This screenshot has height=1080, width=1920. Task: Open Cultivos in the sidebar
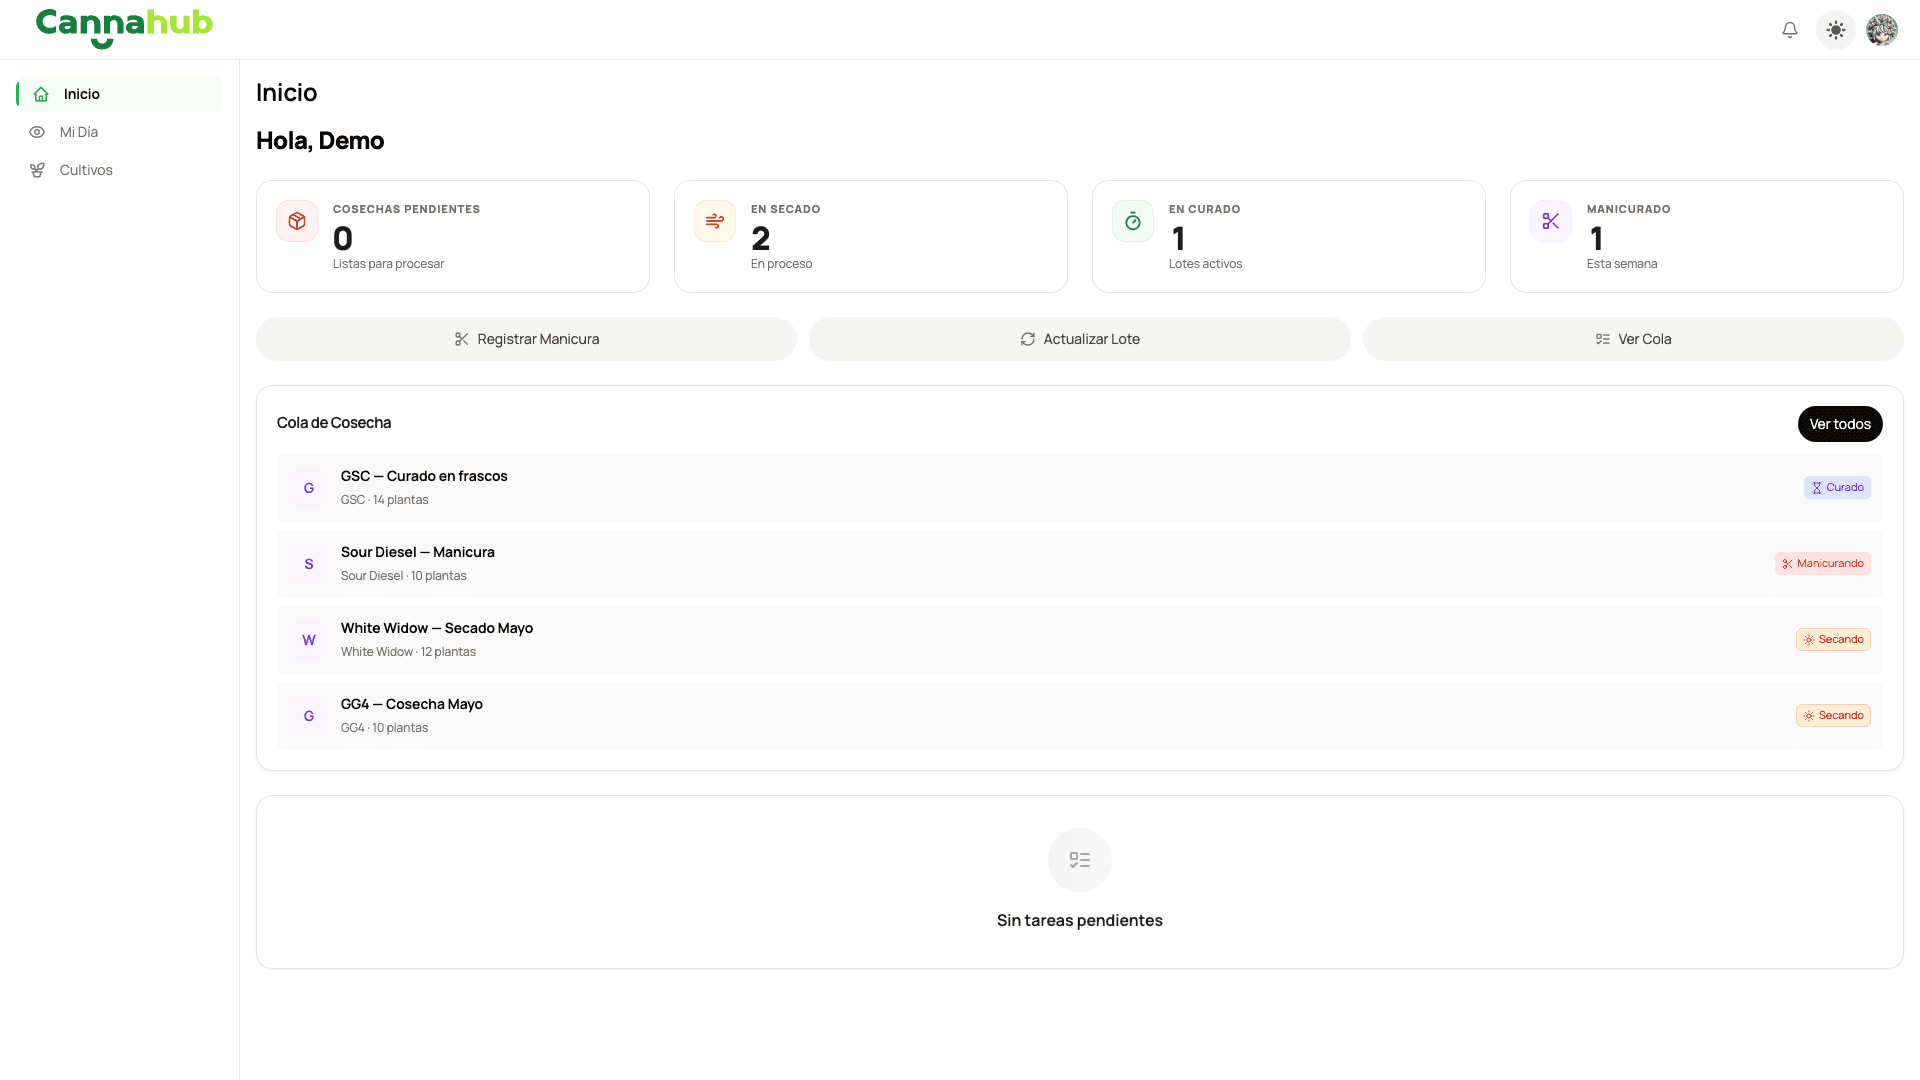[x=120, y=170]
